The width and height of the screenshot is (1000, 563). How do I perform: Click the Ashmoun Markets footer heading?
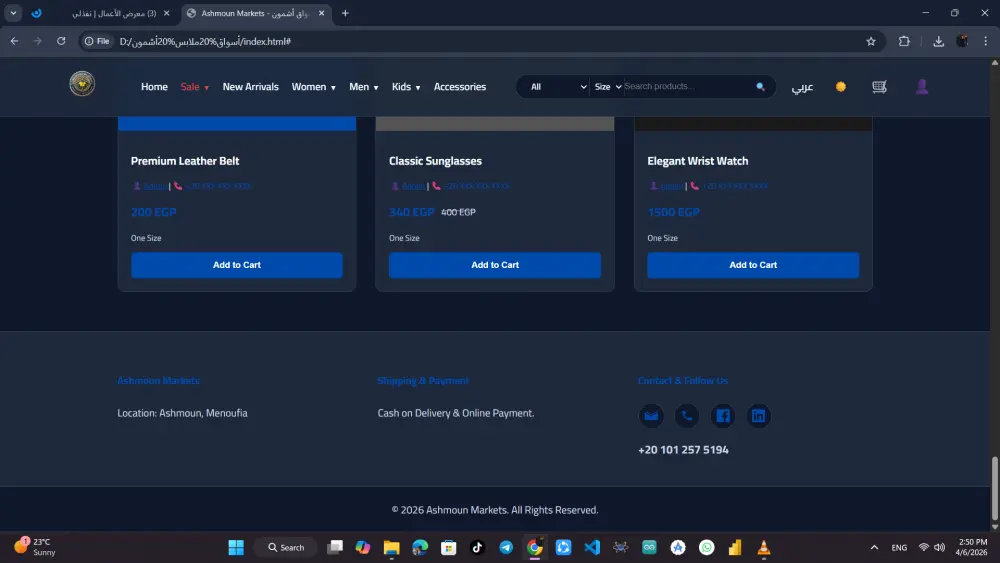click(158, 381)
